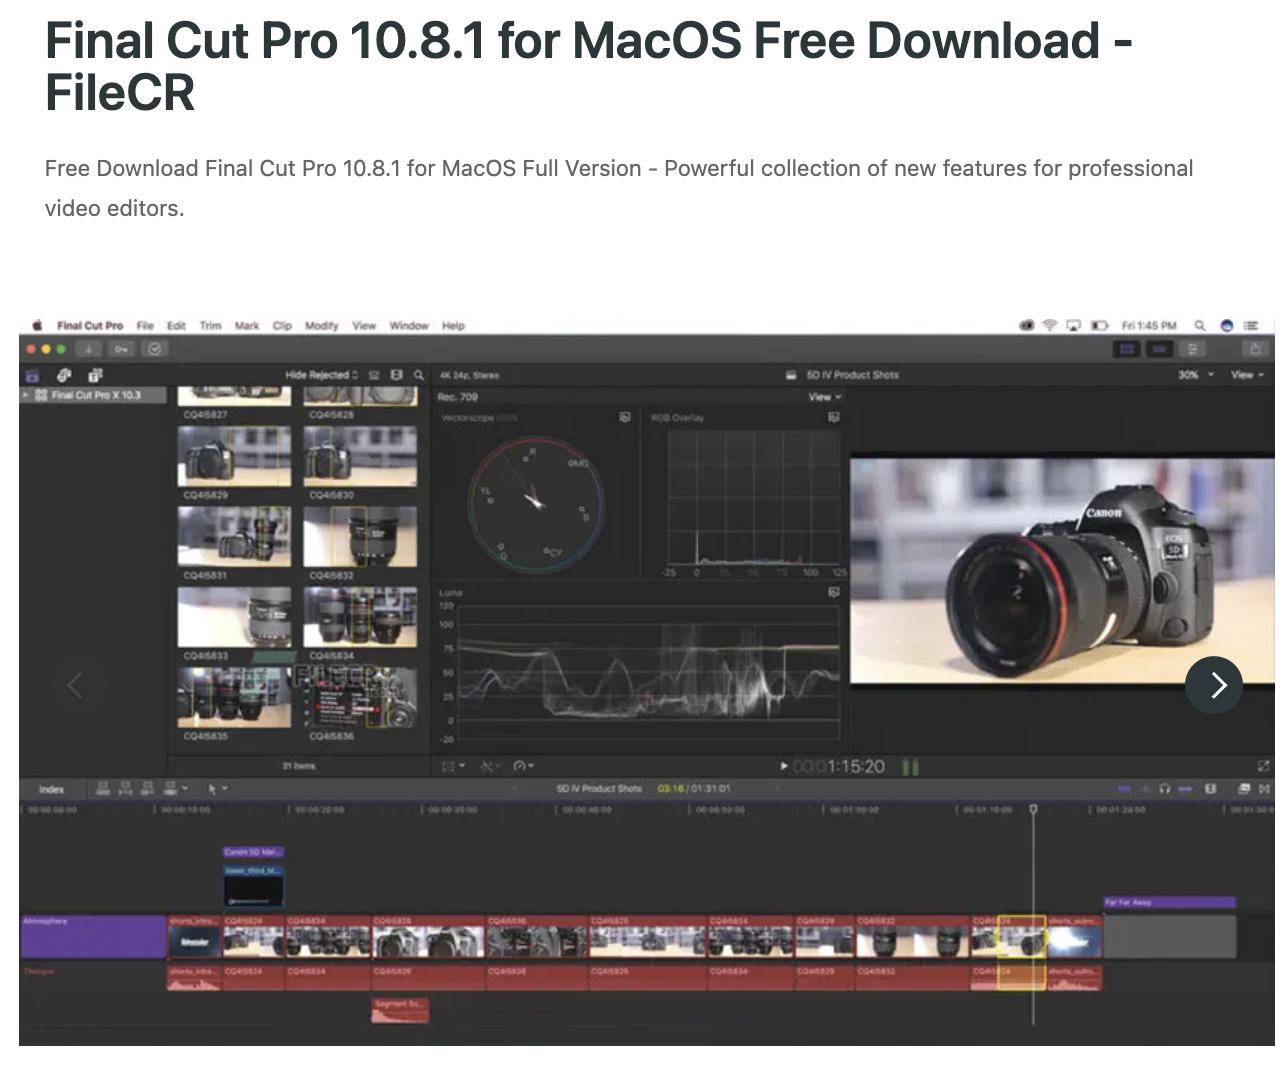The width and height of the screenshot is (1288, 1068).
Task: Open the Mark menu
Action: (247, 326)
